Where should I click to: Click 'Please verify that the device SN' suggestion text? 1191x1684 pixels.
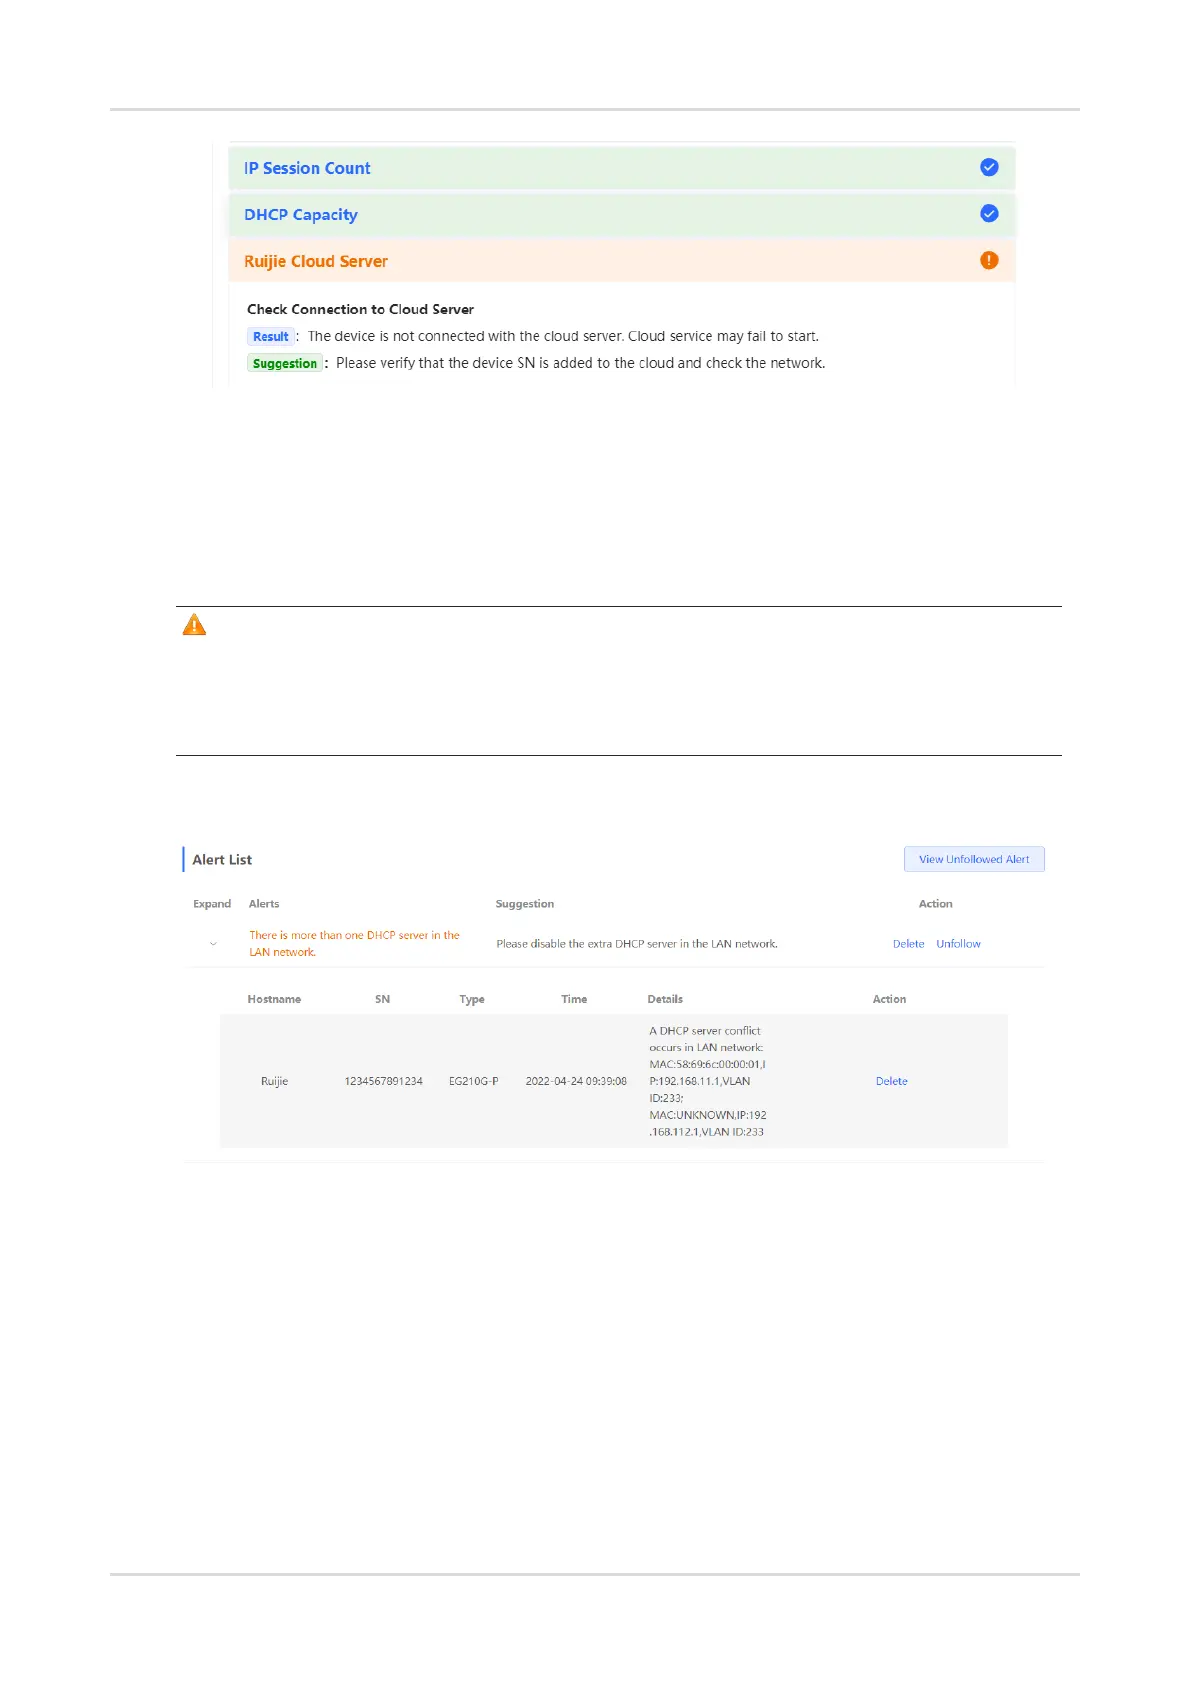coord(580,364)
